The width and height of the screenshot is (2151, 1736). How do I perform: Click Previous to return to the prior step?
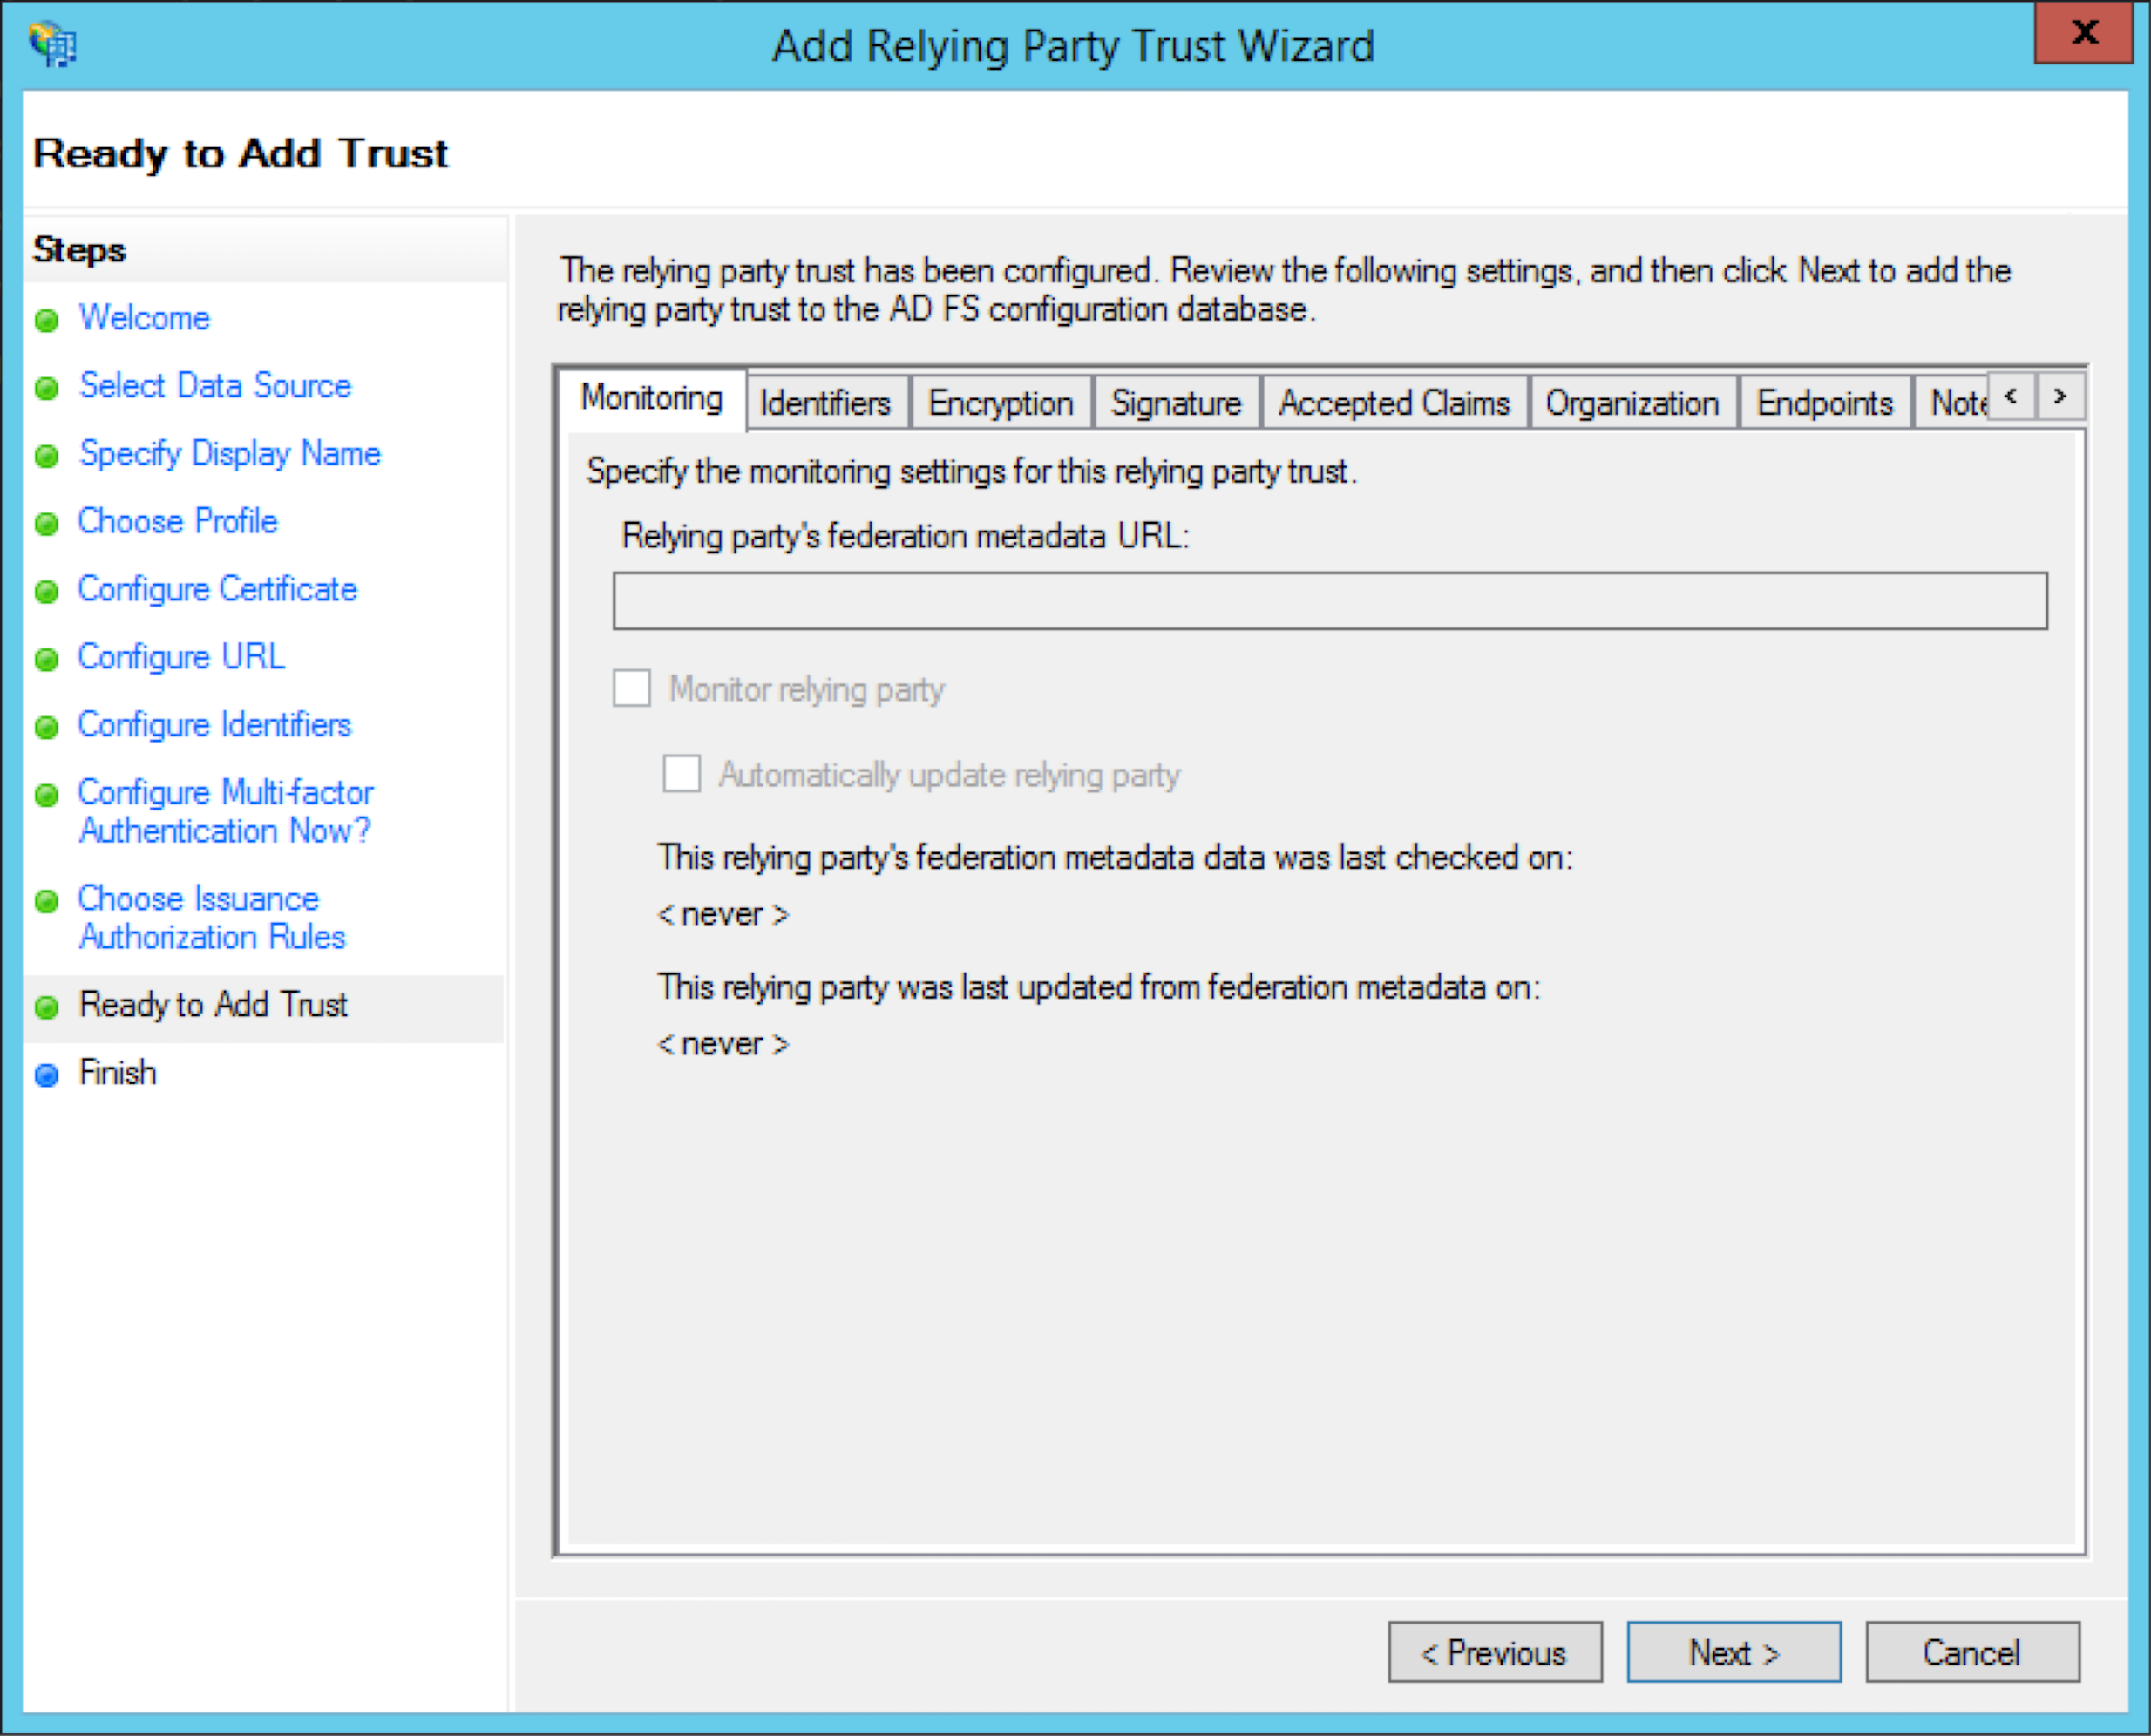click(1495, 1652)
